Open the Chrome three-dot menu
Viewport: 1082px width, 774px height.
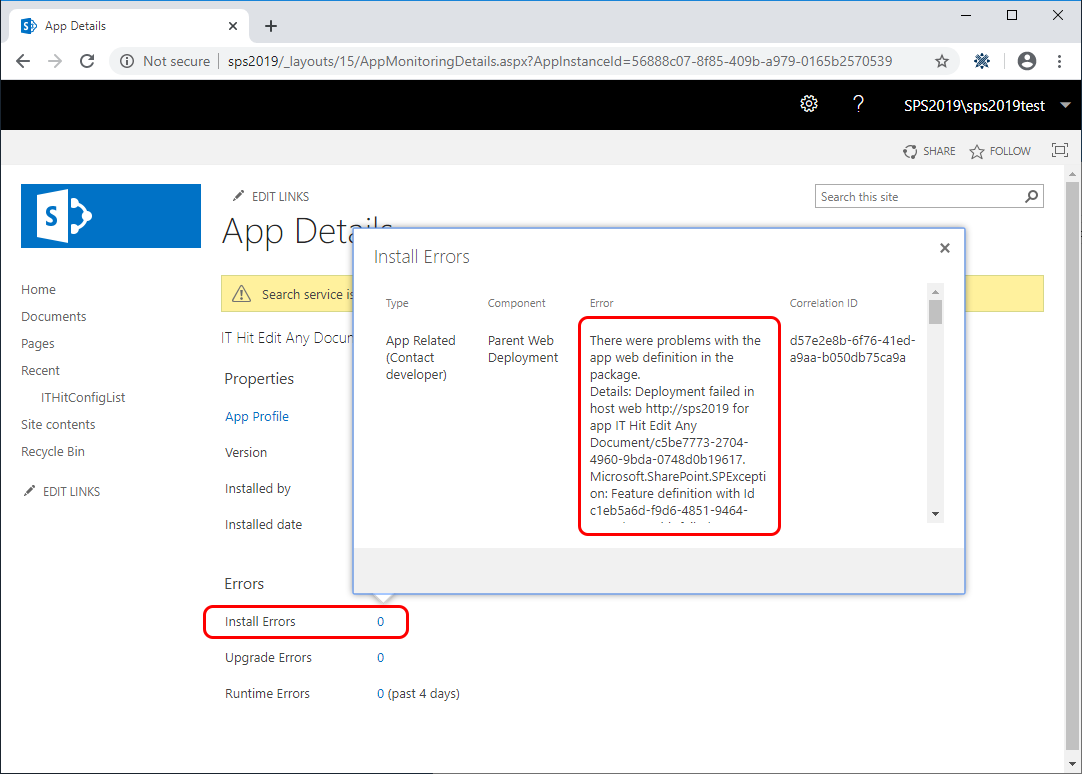tap(1059, 61)
